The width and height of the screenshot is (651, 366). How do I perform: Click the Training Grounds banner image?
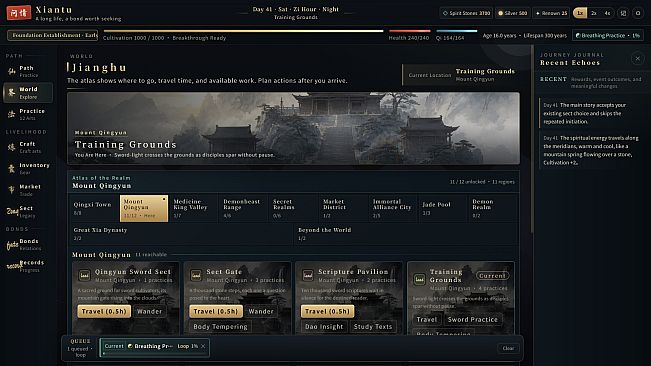294,128
